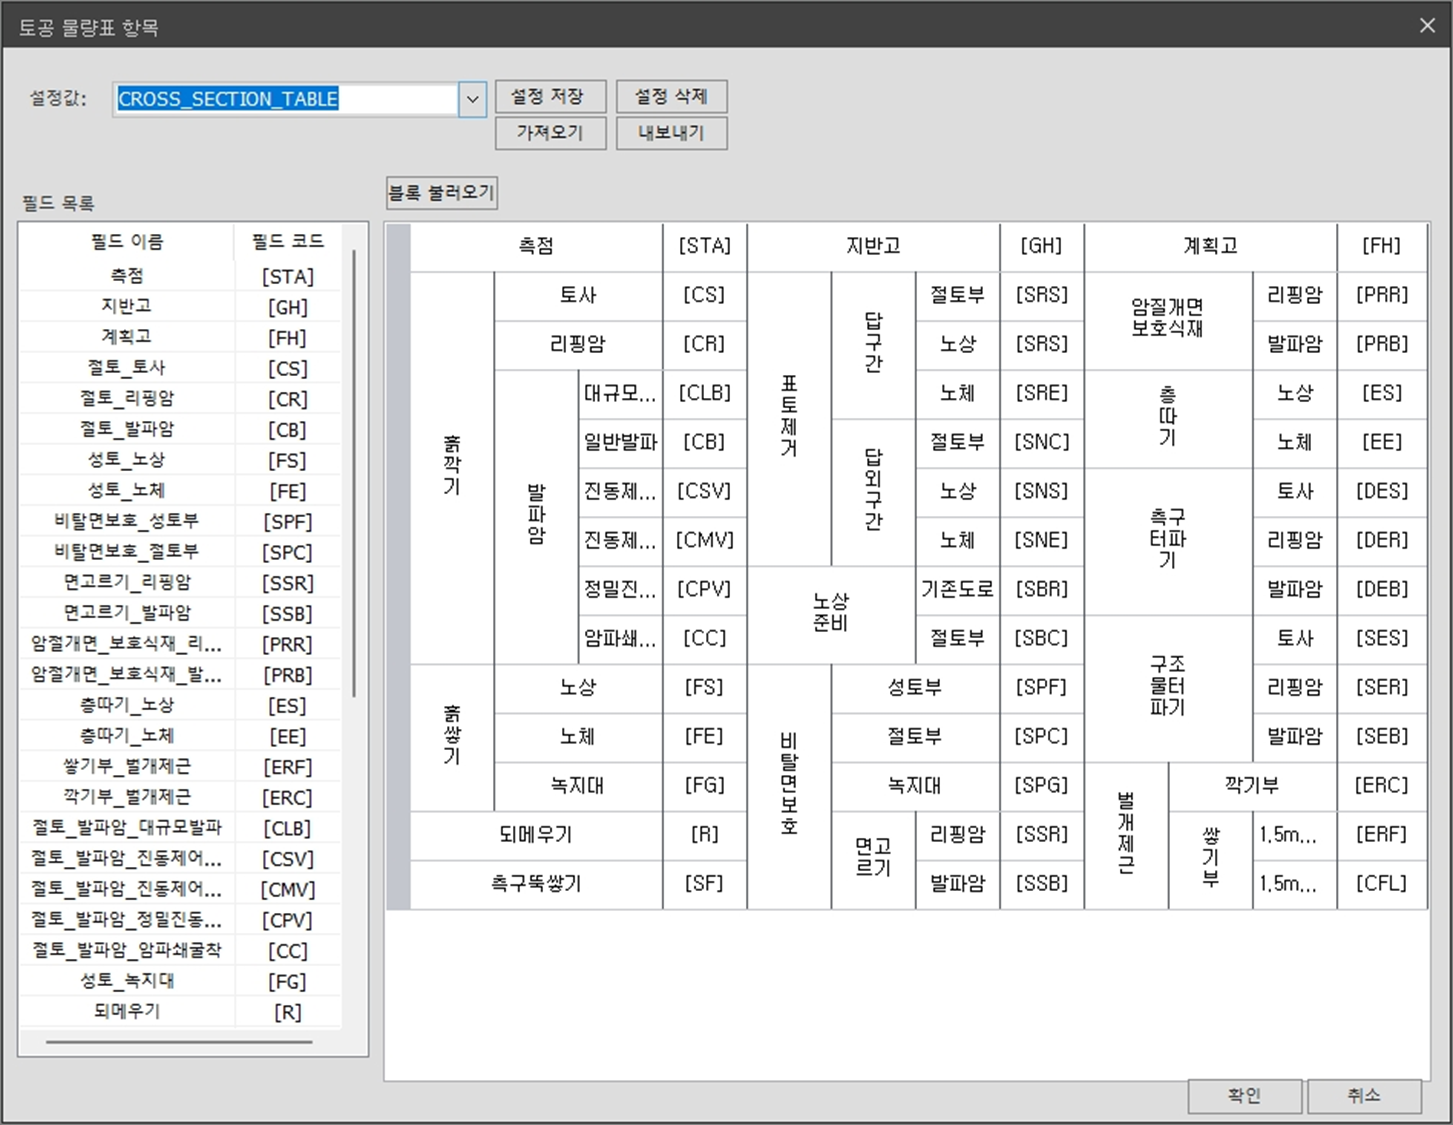Click the 비탈면보호 cell in the table

[789, 786]
